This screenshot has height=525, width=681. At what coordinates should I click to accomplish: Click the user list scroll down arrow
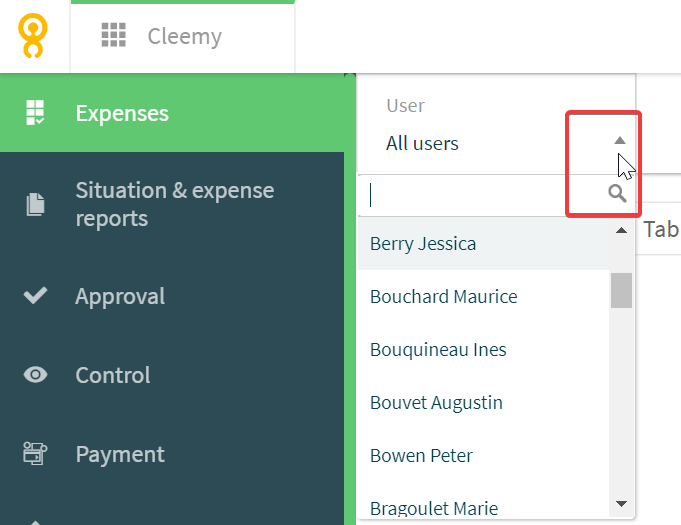tap(621, 504)
